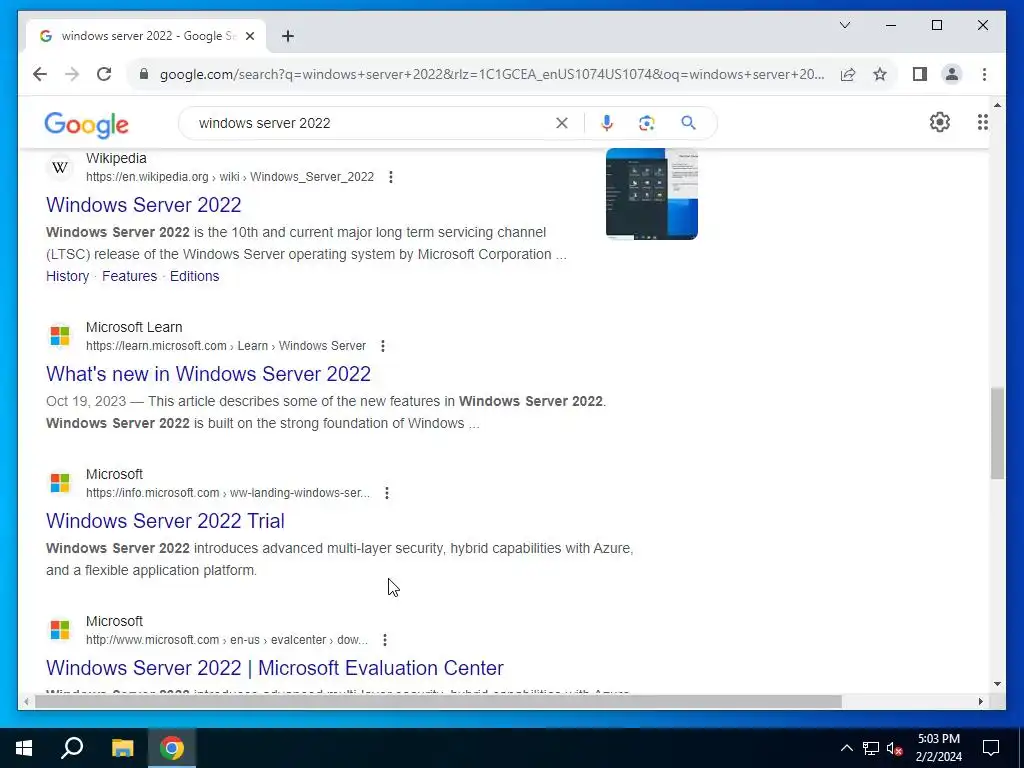Start a voice search with microphone
Viewport: 1024px width, 768px height.
607,123
